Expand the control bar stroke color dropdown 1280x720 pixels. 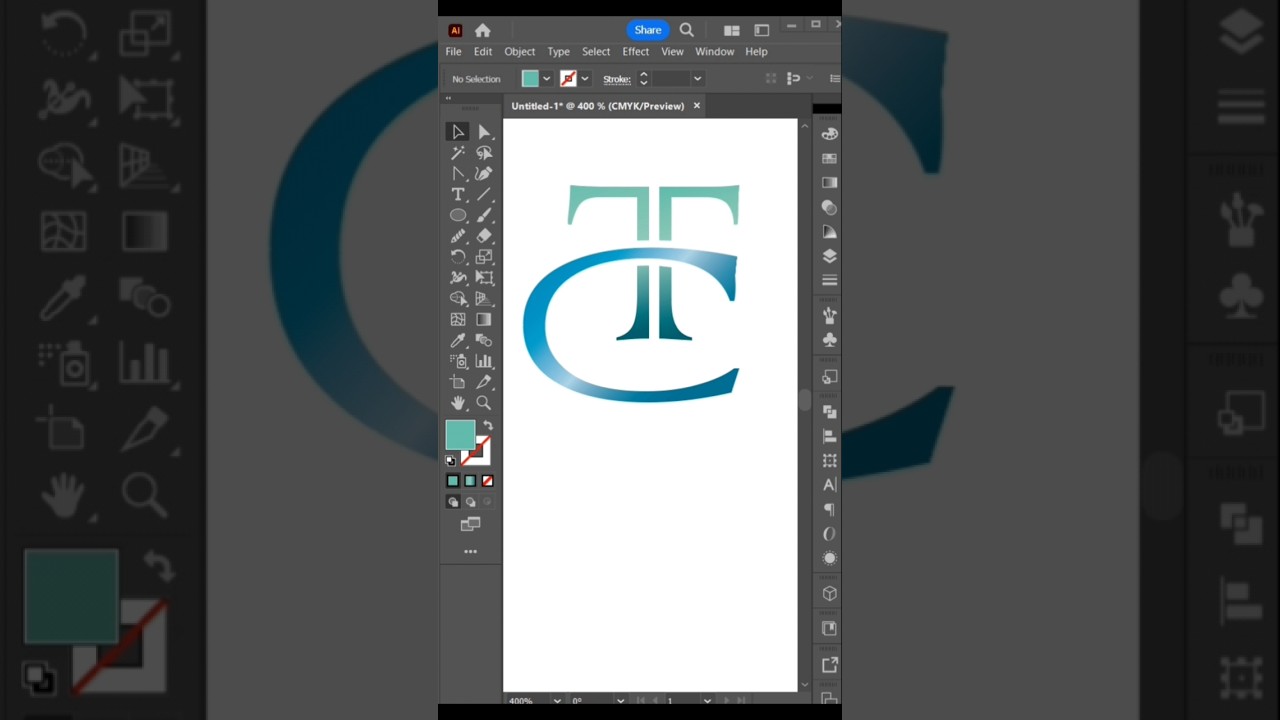coord(584,79)
